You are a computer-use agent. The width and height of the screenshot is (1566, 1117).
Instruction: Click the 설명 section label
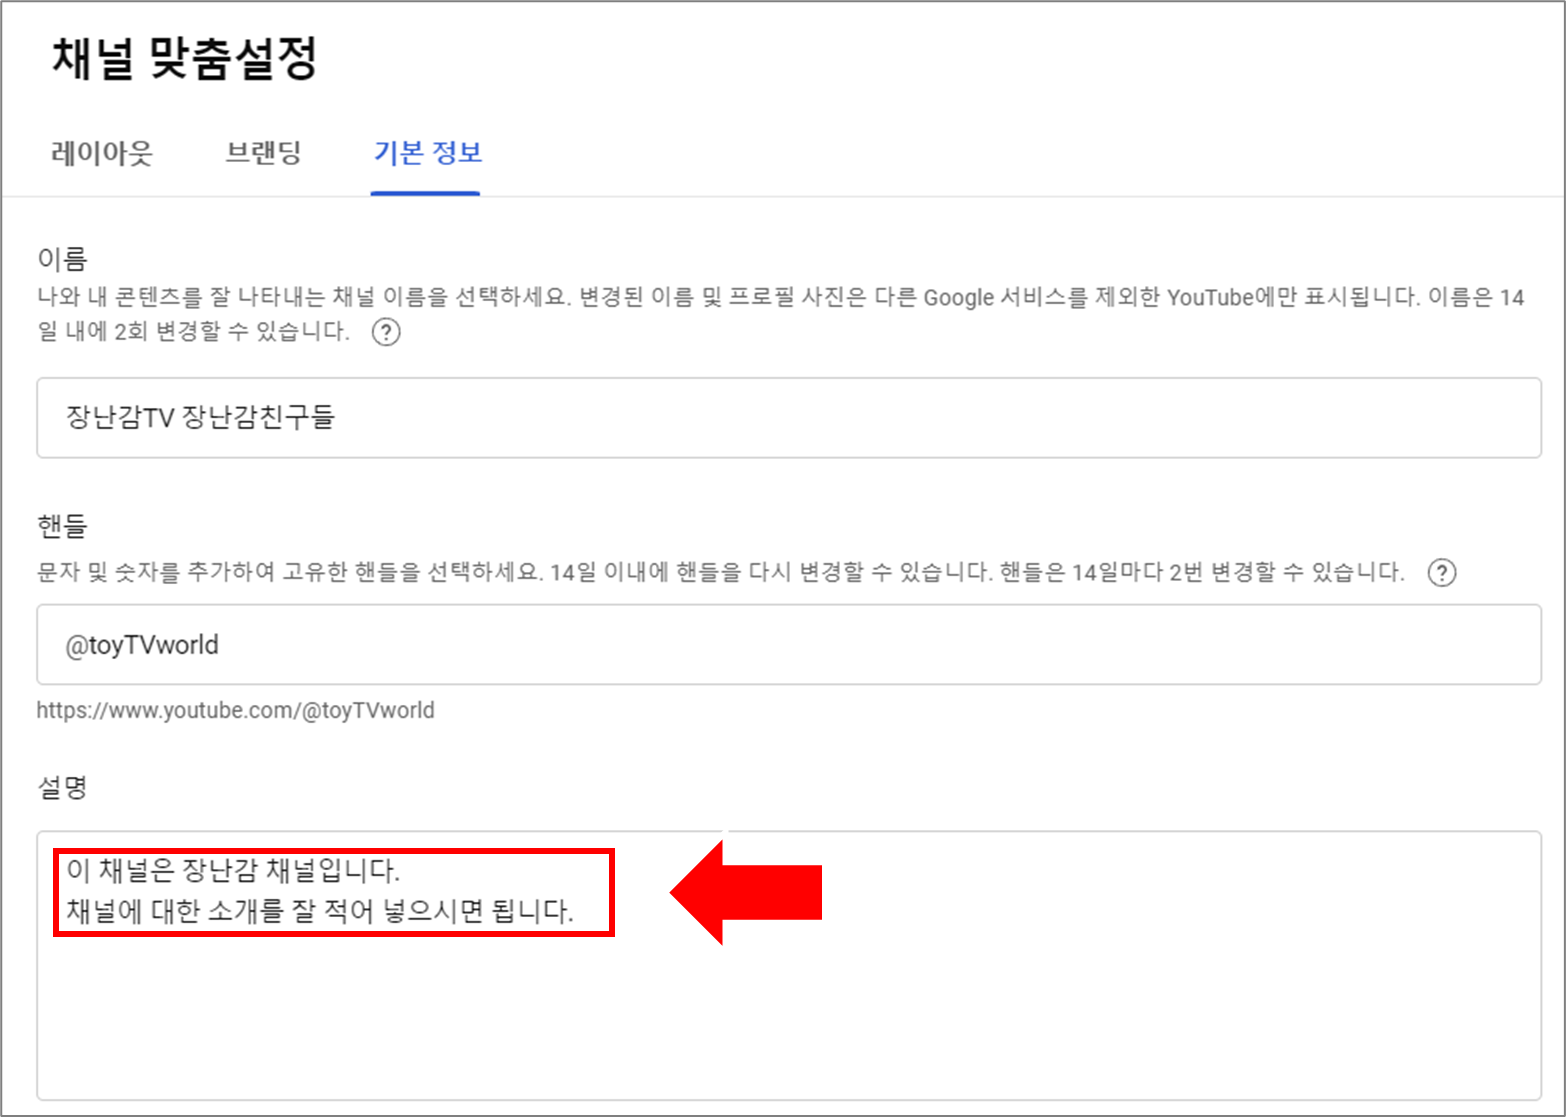tap(62, 787)
